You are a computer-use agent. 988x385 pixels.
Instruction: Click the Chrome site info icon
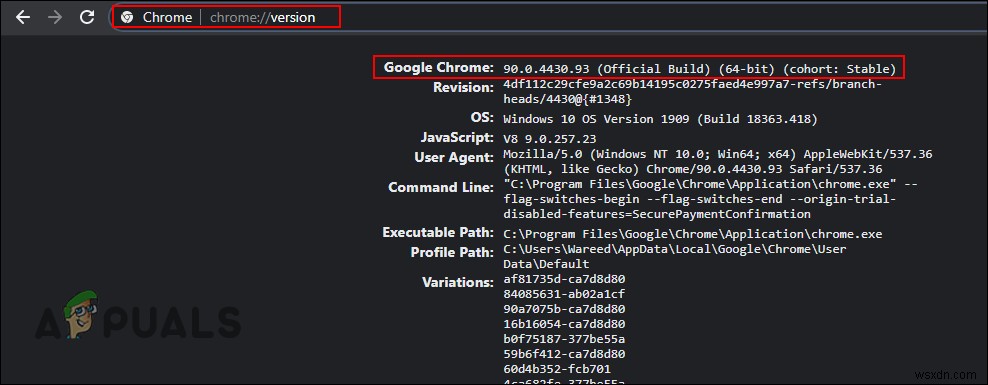click(127, 18)
